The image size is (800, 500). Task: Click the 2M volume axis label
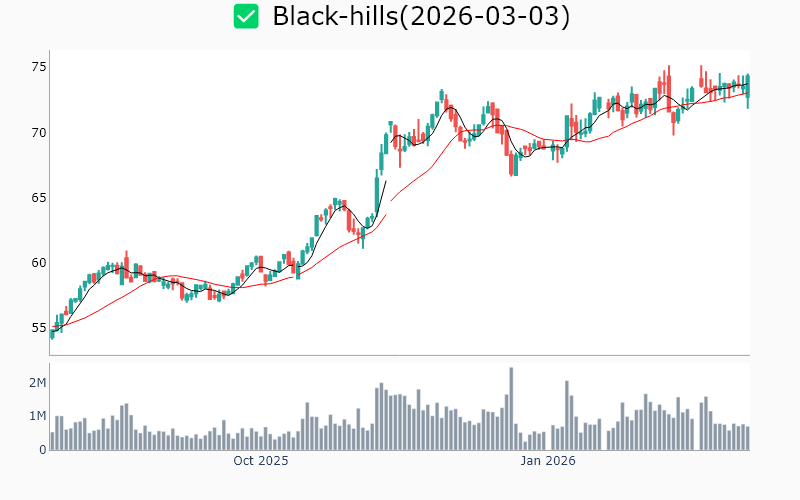(x=36, y=383)
